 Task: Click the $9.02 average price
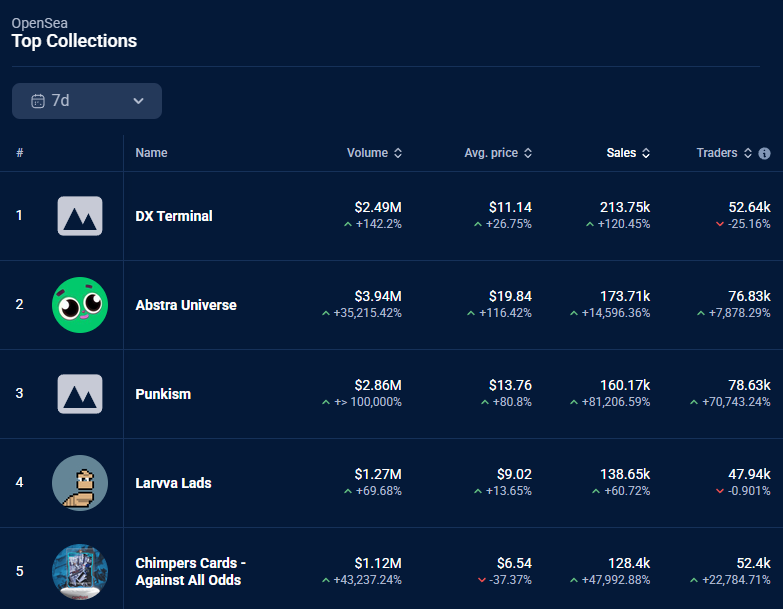pos(514,474)
